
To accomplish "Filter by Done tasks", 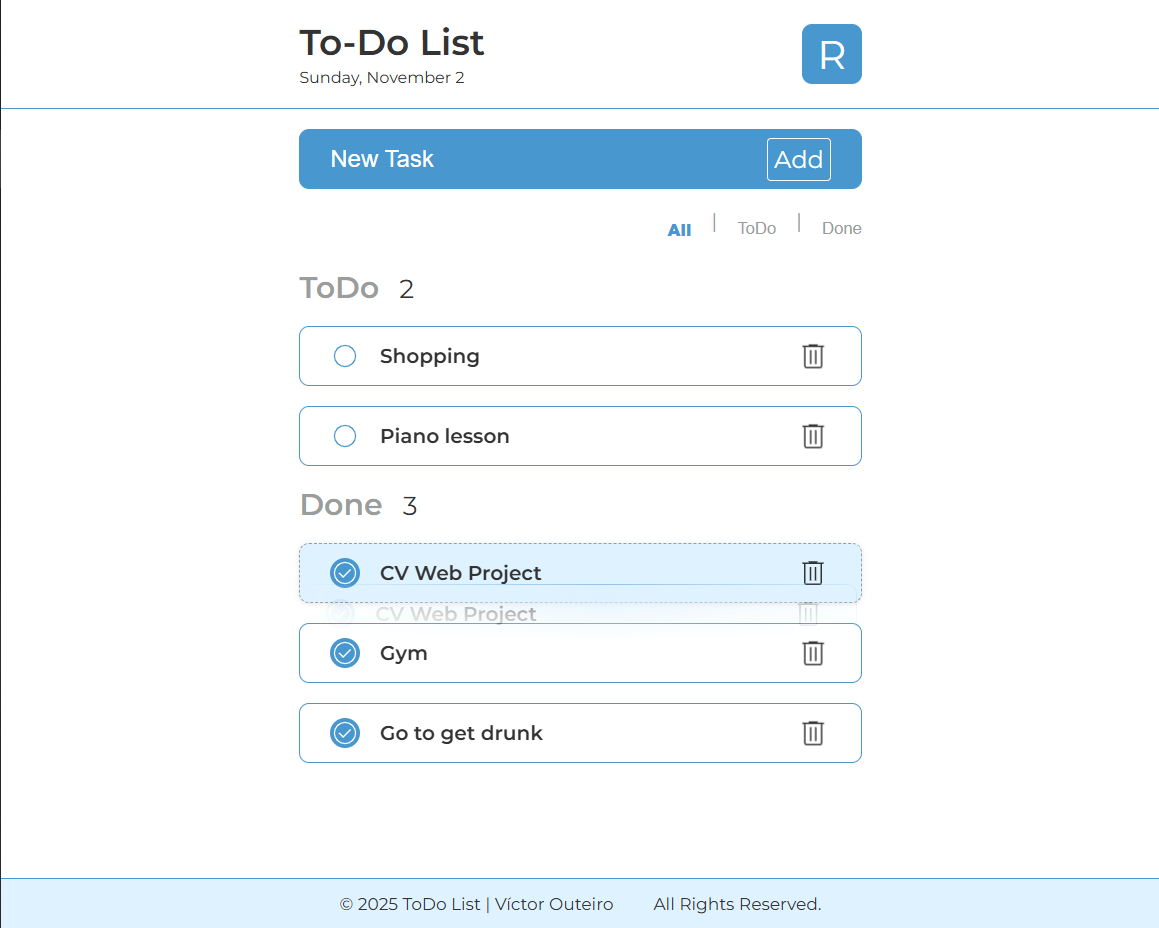I will coord(841,229).
